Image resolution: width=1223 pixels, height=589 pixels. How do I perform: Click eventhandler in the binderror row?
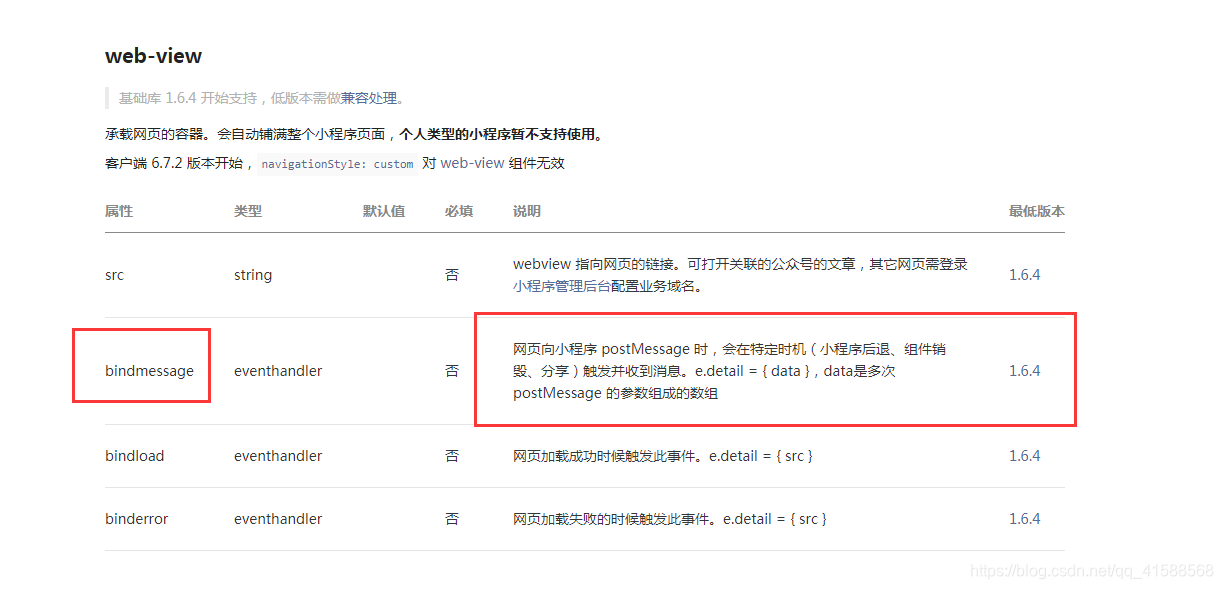click(x=278, y=519)
